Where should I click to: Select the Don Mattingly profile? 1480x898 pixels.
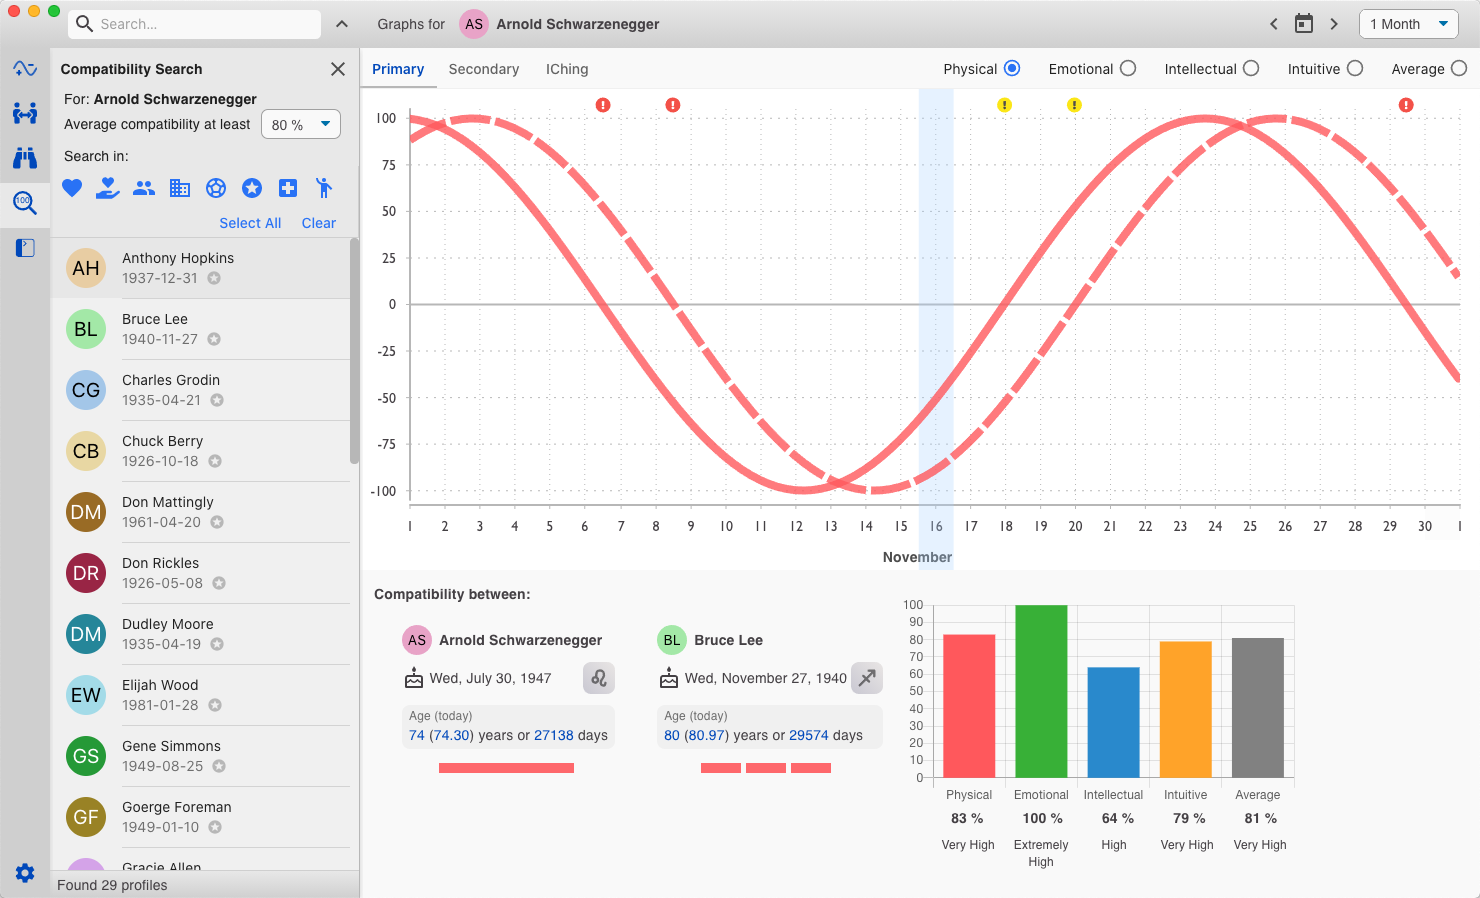pyautogui.click(x=201, y=512)
